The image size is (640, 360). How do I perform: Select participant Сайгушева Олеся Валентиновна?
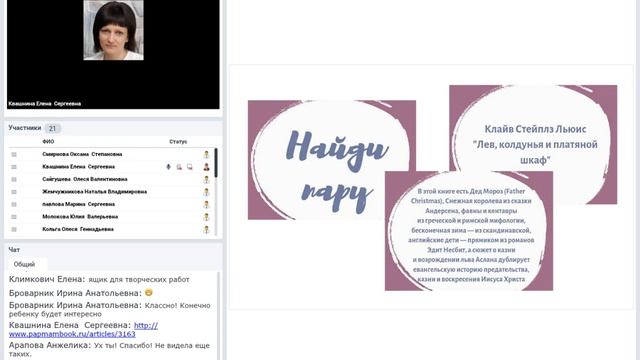click(85, 179)
